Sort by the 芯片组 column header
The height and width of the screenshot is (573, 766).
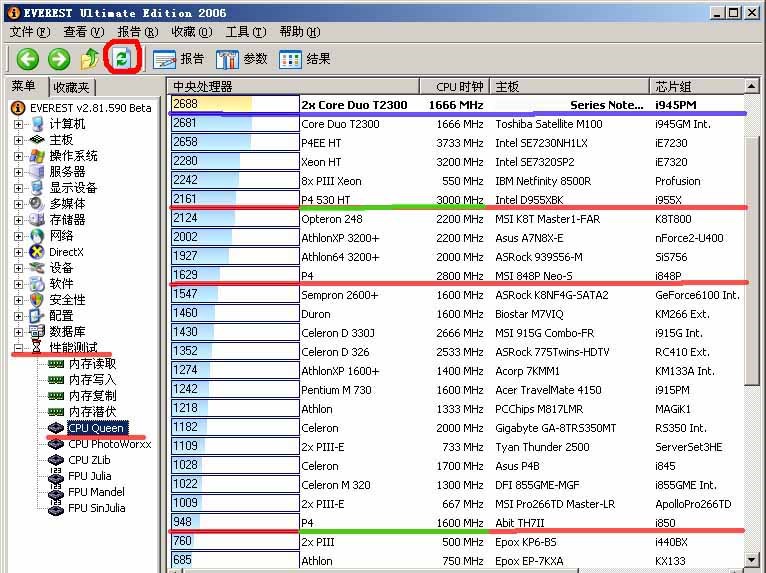[x=697, y=86]
